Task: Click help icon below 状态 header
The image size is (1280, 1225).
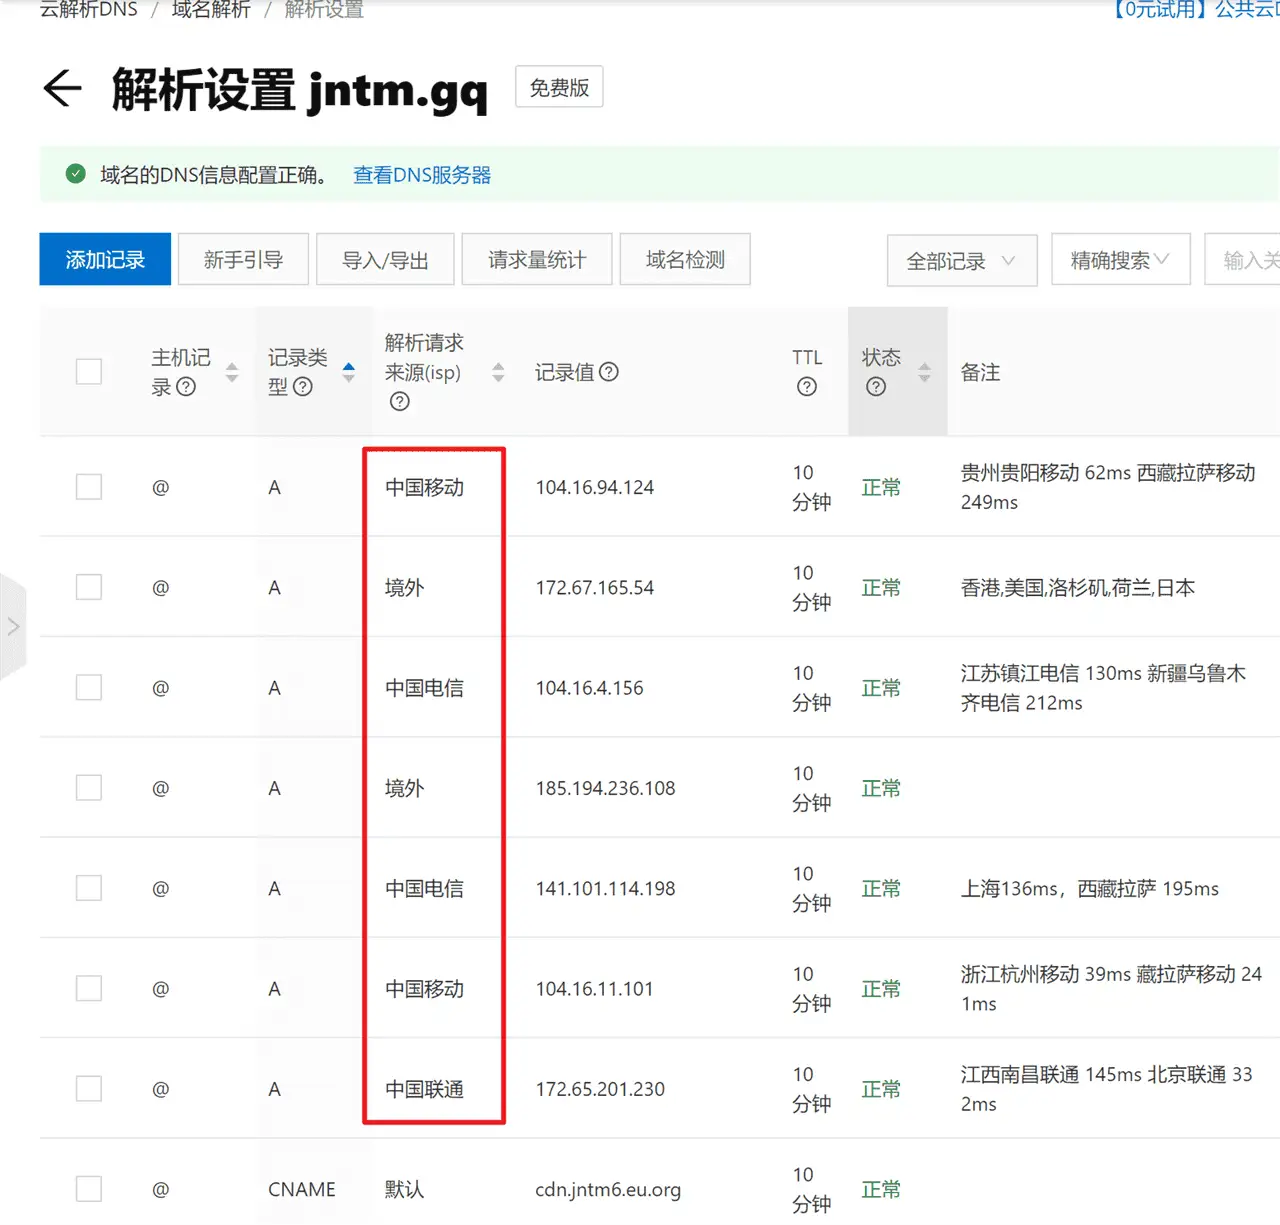Action: pyautogui.click(x=876, y=387)
